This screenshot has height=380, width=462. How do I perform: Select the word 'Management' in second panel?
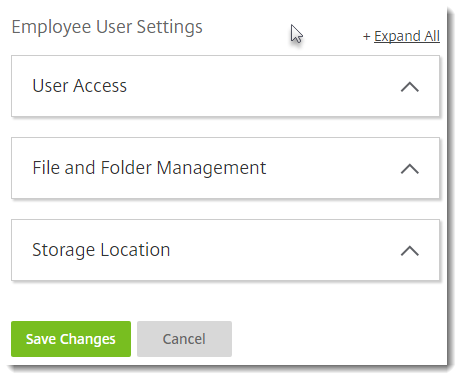click(211, 168)
